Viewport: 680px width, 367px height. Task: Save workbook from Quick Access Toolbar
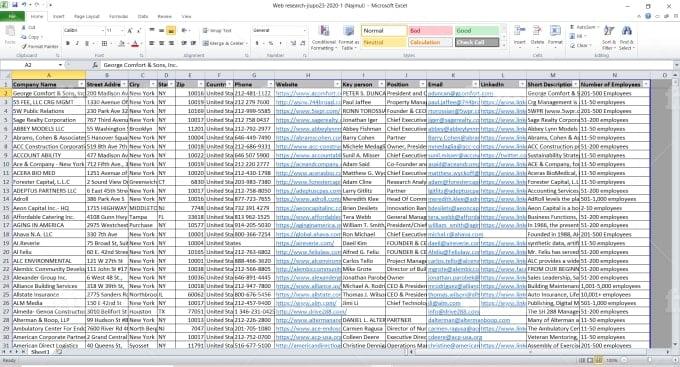[x=15, y=5]
